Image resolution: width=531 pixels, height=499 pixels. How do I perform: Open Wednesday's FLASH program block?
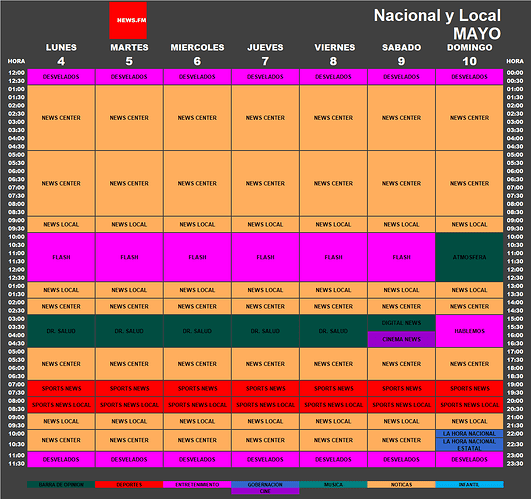(x=197, y=257)
